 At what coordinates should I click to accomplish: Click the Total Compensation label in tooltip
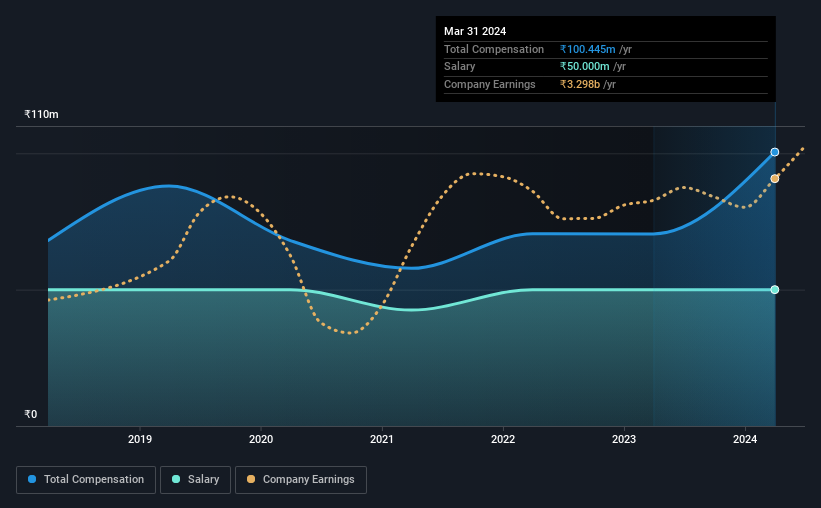pos(494,49)
